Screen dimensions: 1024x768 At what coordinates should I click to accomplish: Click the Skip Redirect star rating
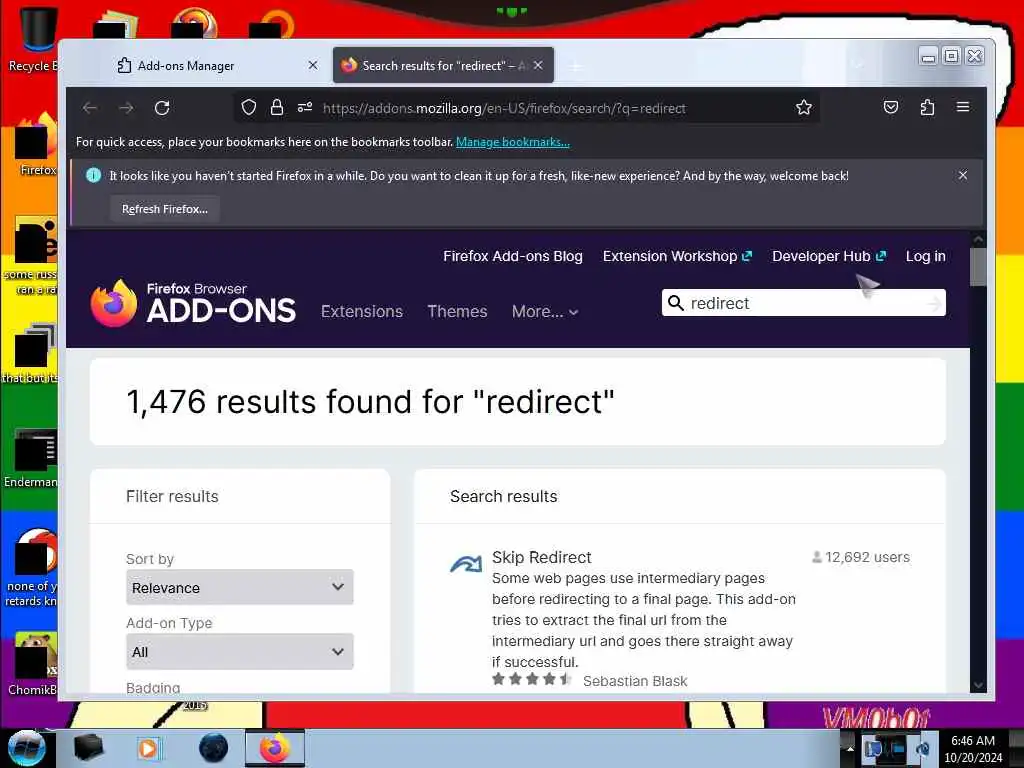point(532,679)
